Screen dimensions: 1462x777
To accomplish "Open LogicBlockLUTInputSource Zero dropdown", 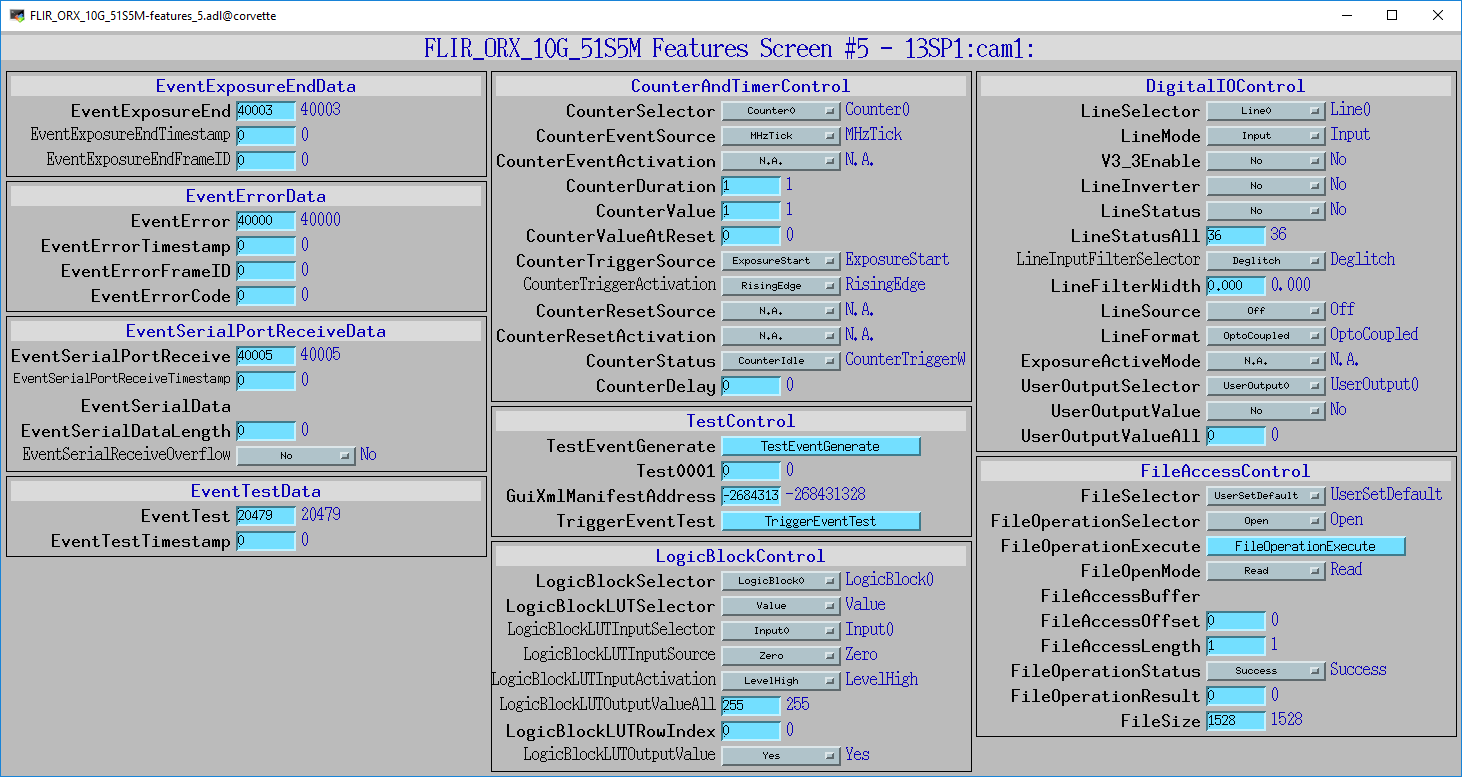I will tap(781, 656).
